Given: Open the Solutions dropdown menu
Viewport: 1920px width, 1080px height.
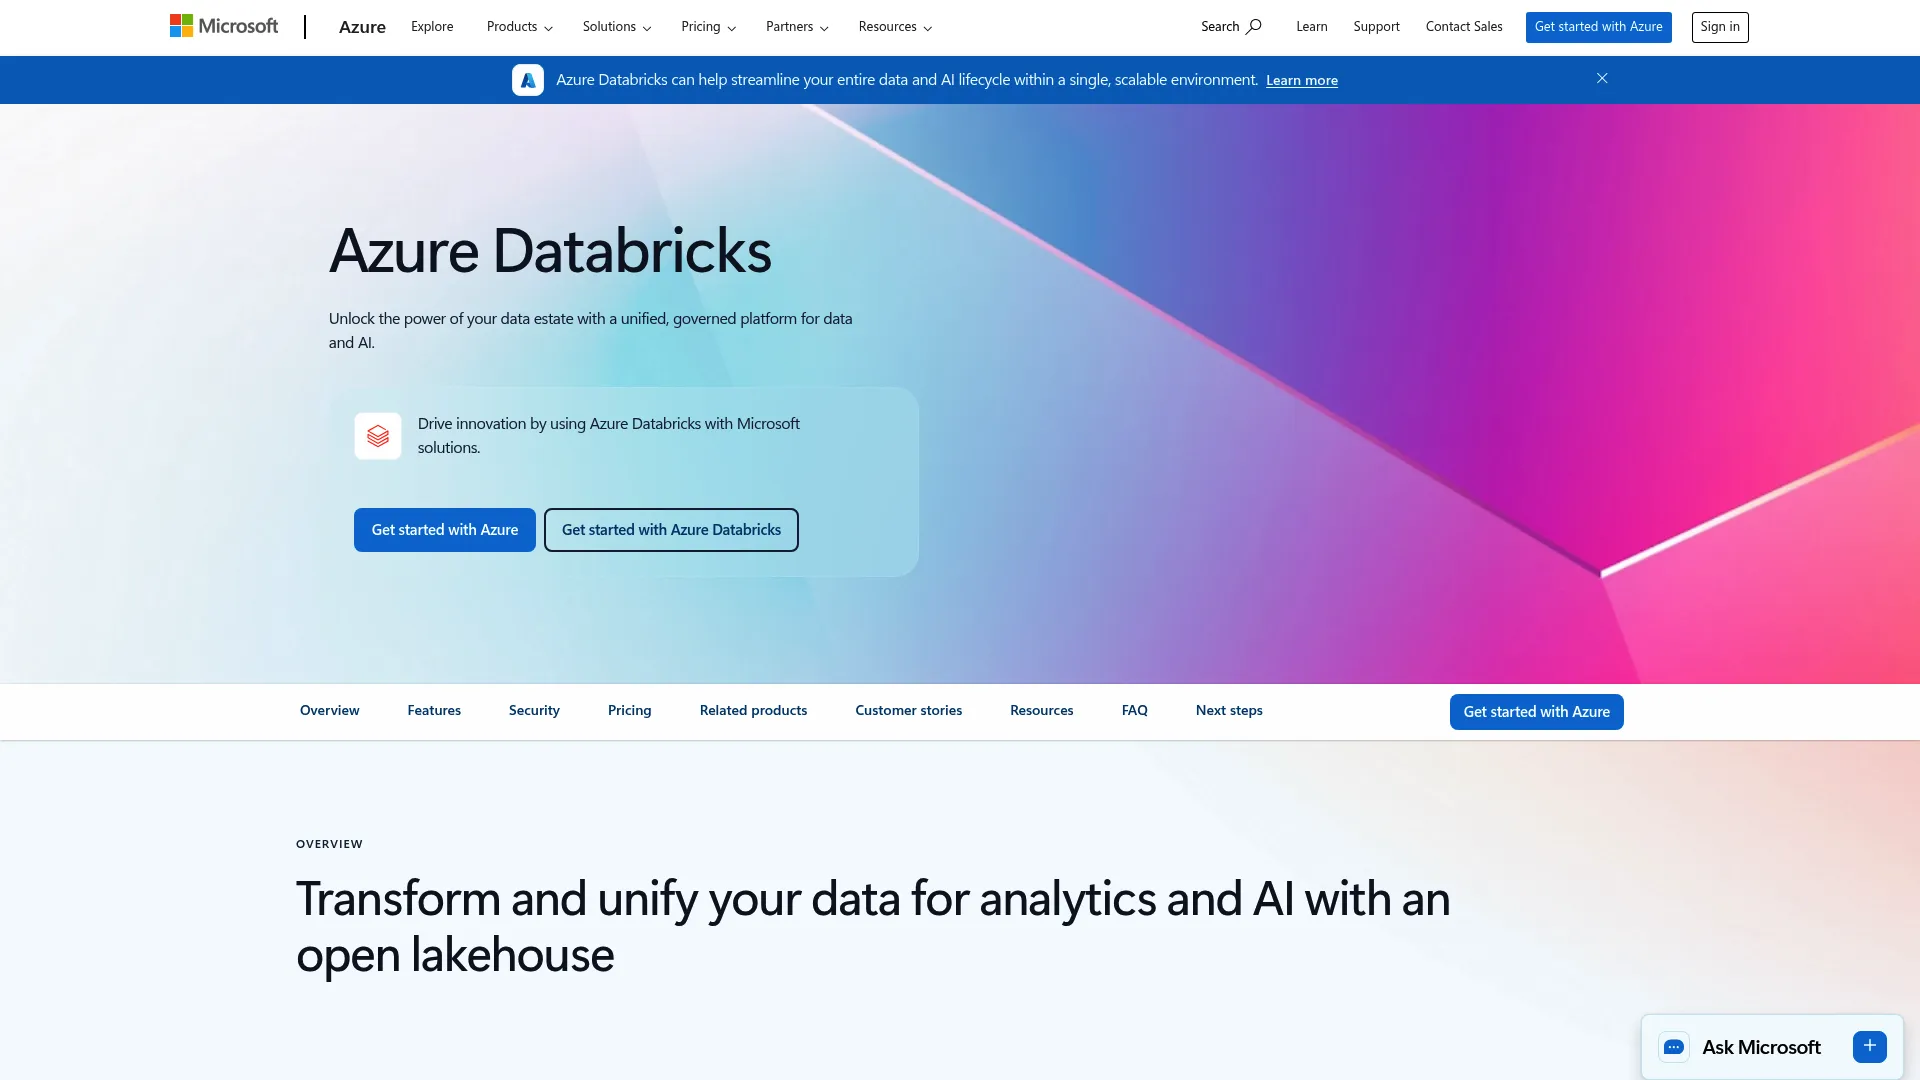Looking at the screenshot, I should [617, 27].
